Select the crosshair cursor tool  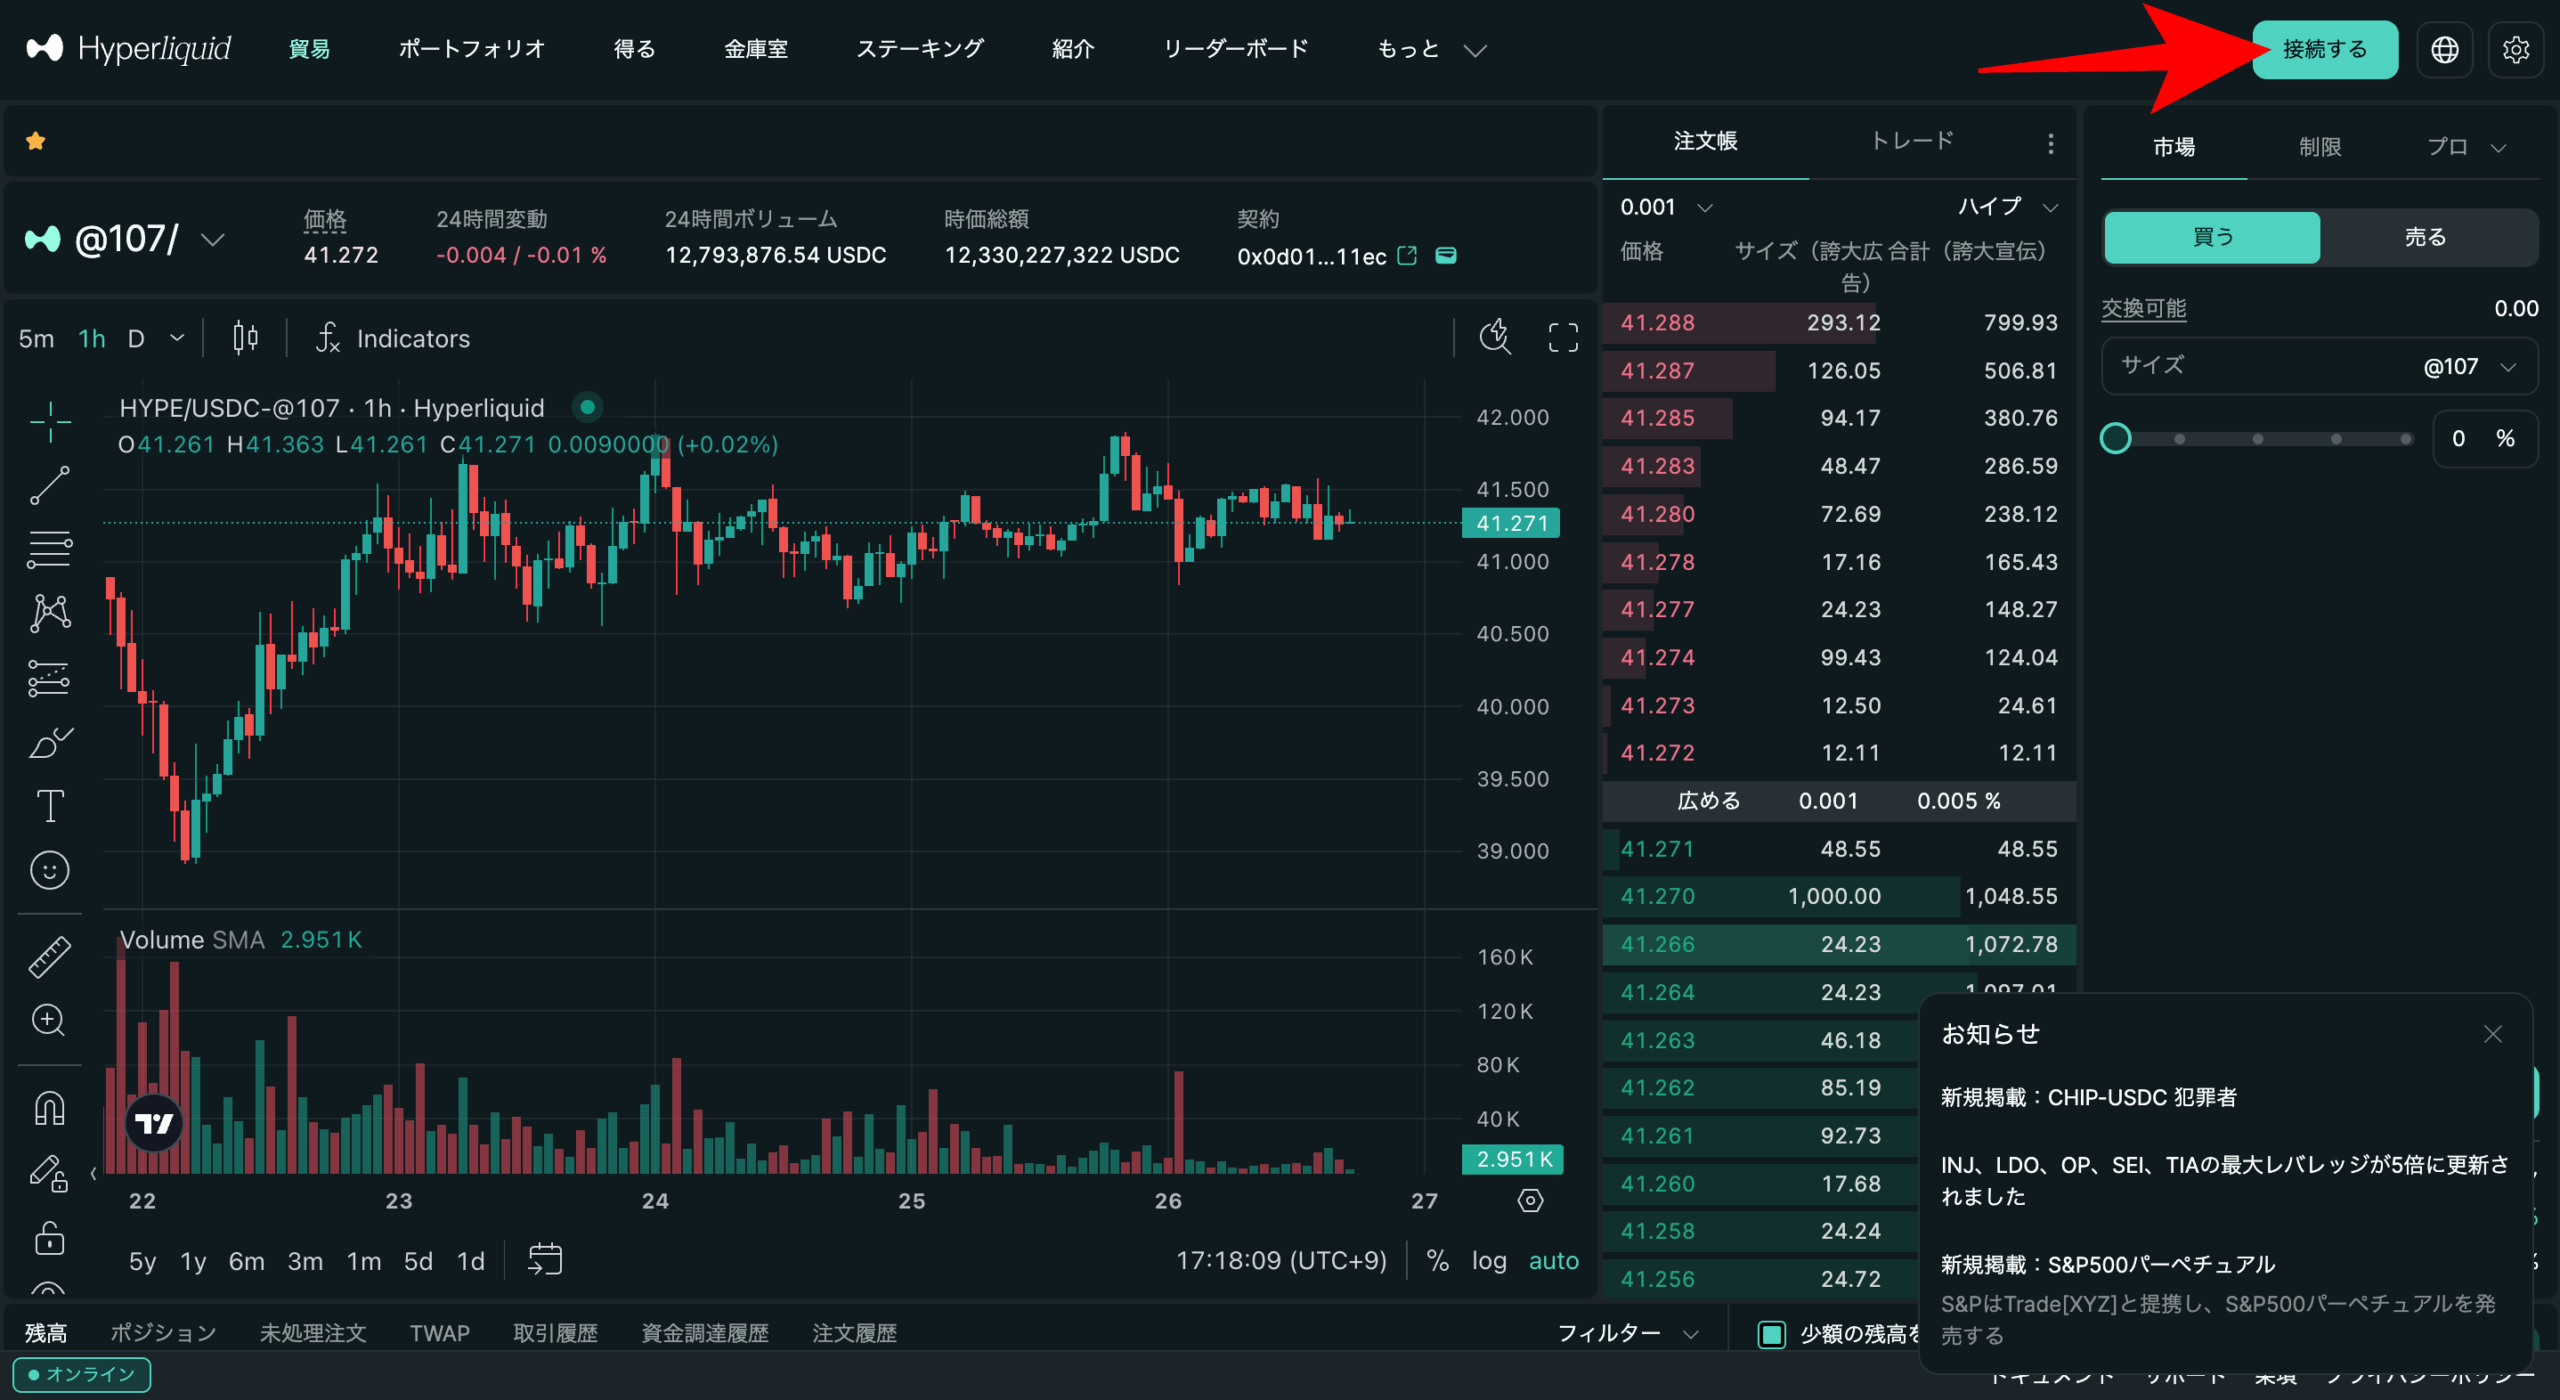click(x=49, y=422)
